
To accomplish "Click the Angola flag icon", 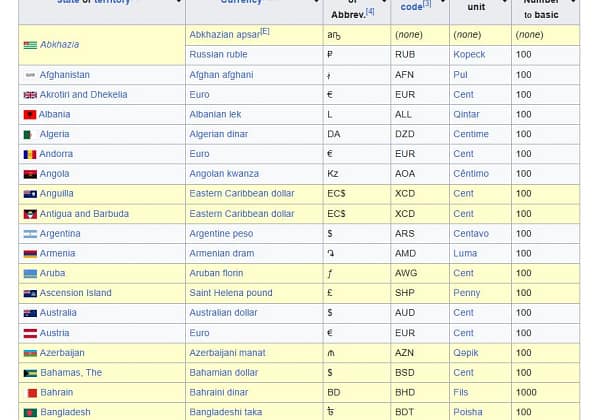I will coord(30,174).
